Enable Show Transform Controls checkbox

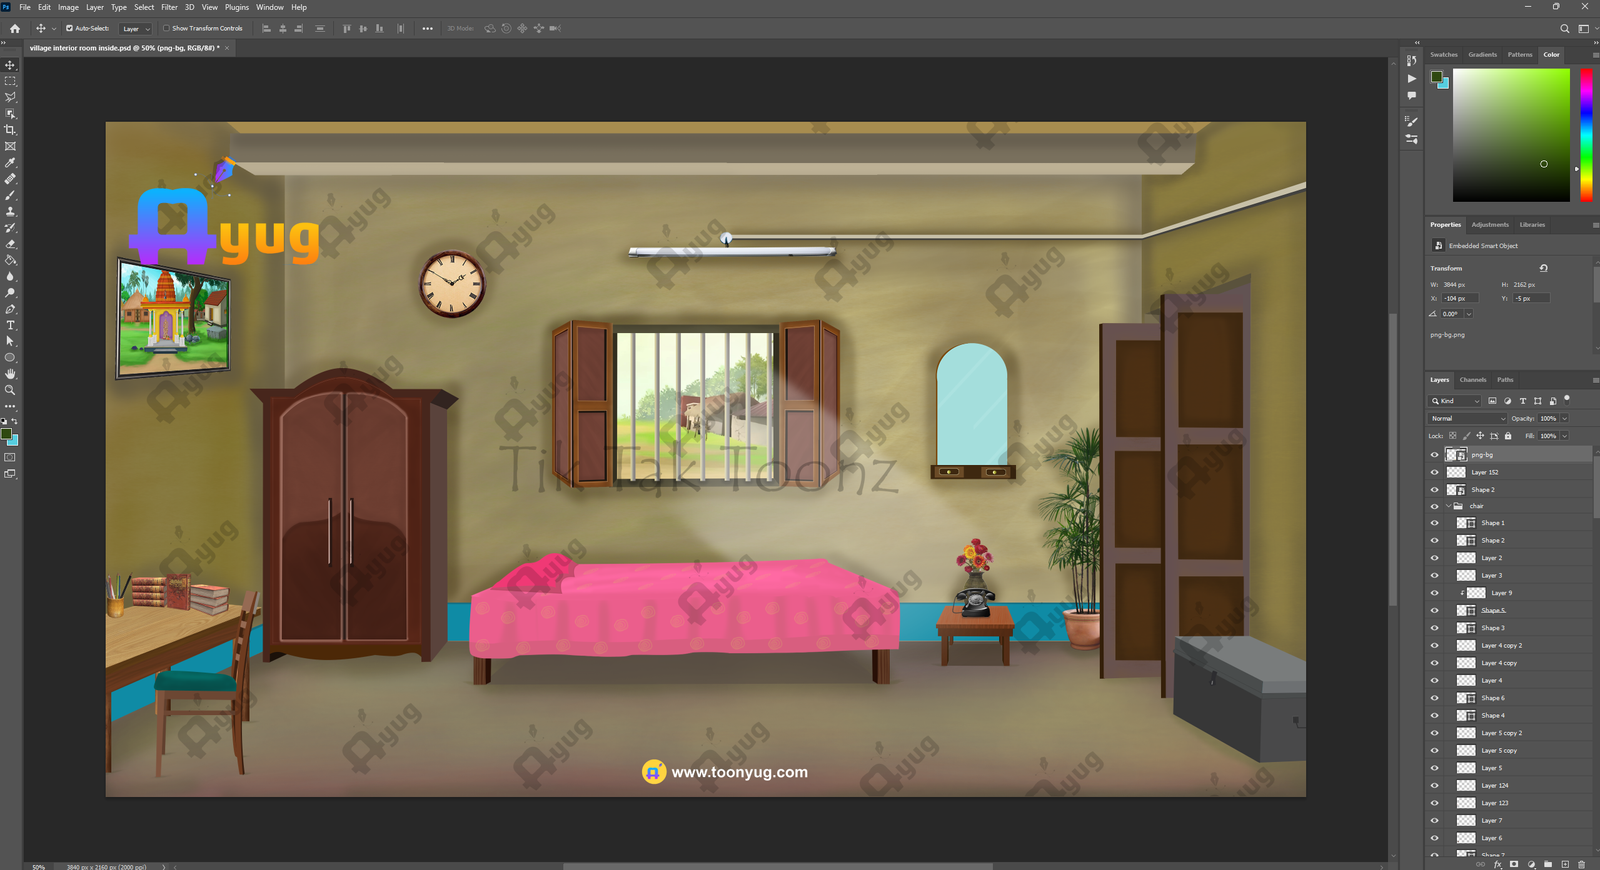coord(166,29)
